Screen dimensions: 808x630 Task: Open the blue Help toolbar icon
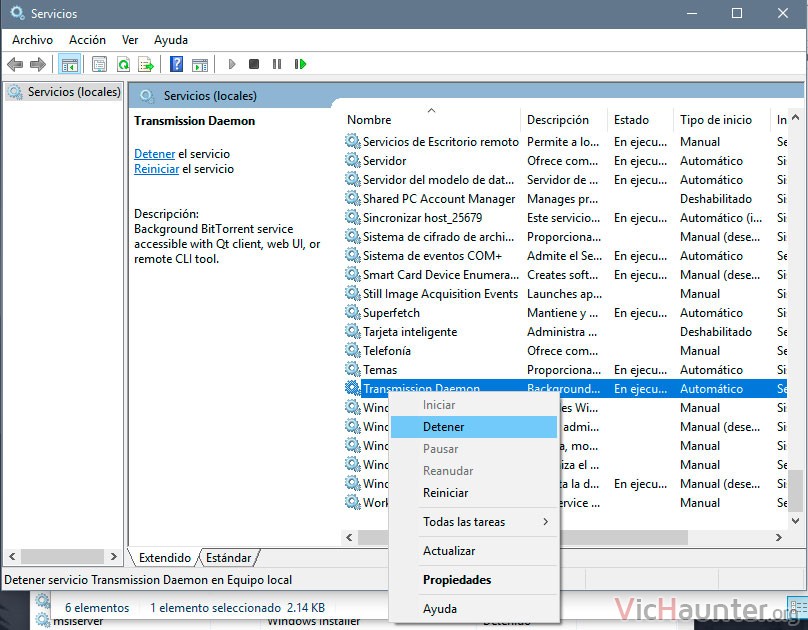[x=176, y=64]
